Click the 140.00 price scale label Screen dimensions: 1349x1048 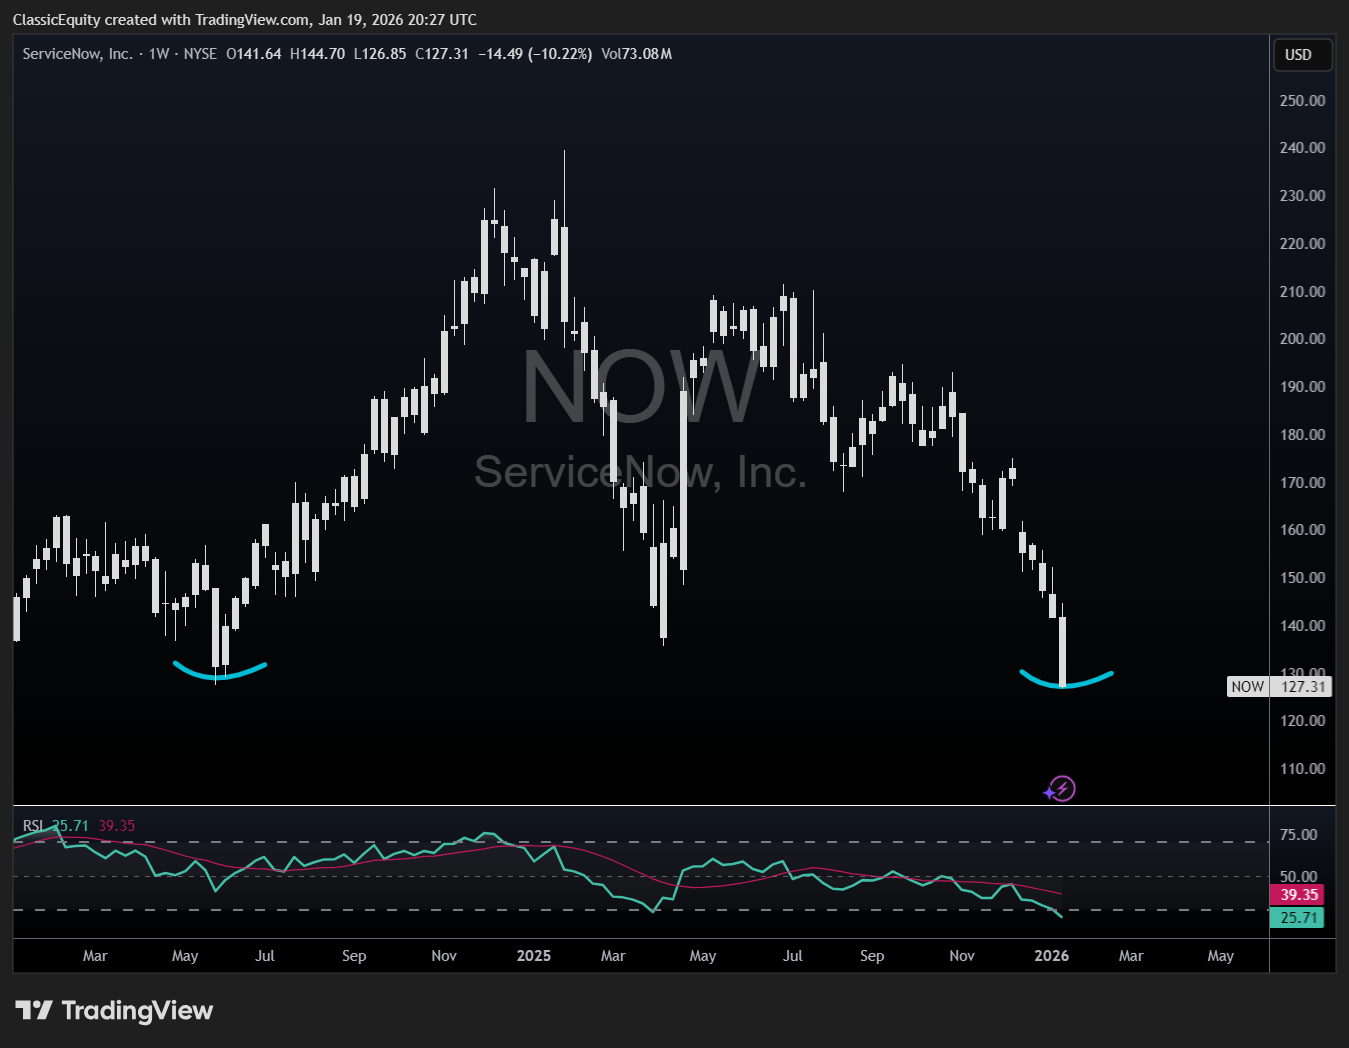1303,626
